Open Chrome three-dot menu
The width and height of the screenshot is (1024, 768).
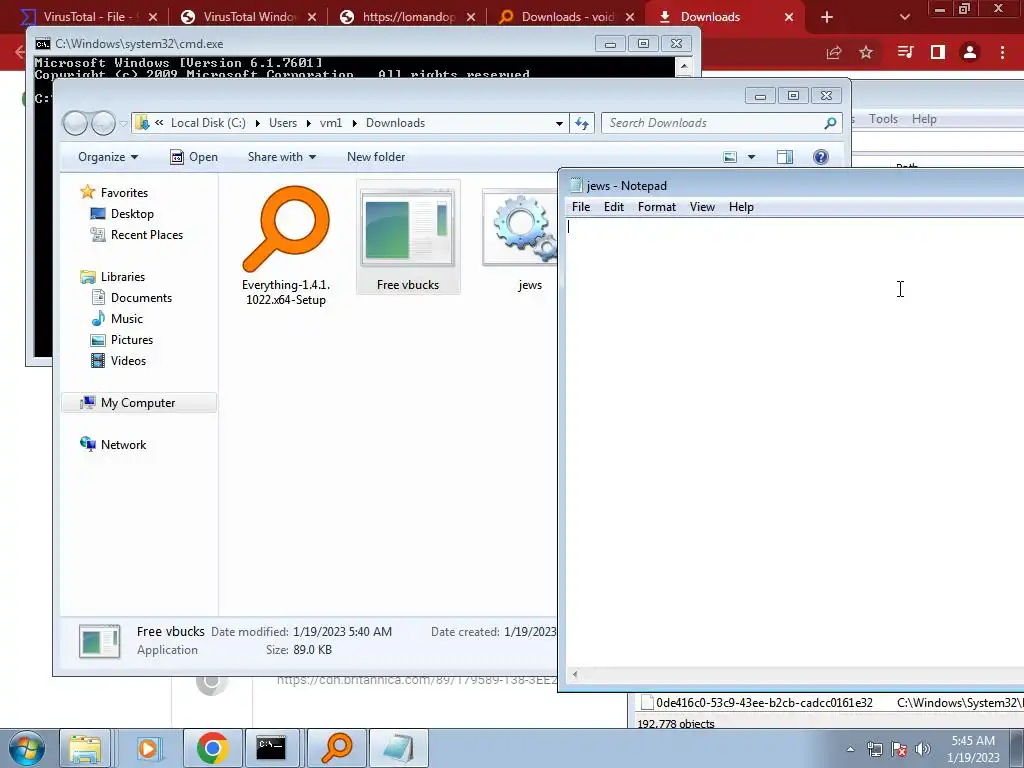[x=1002, y=52]
